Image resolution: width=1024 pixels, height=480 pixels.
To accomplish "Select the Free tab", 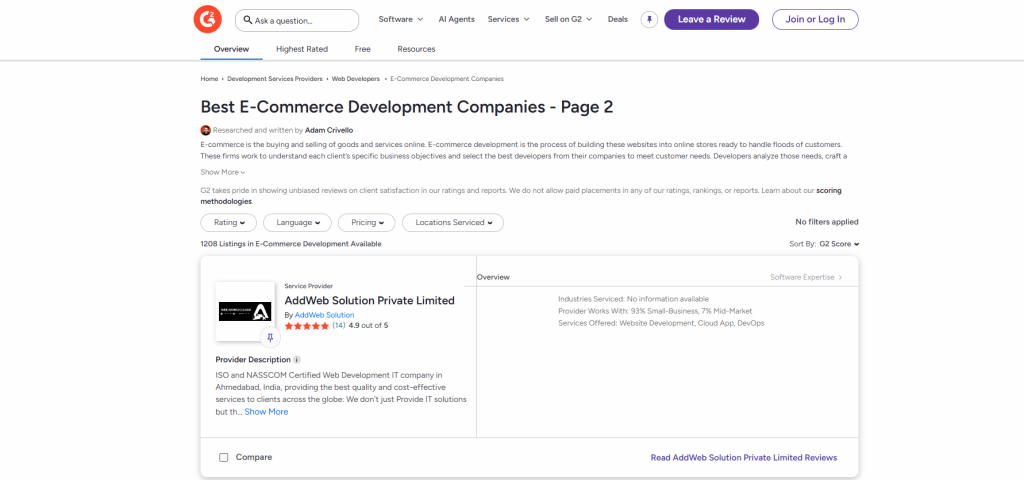I will pos(362,49).
